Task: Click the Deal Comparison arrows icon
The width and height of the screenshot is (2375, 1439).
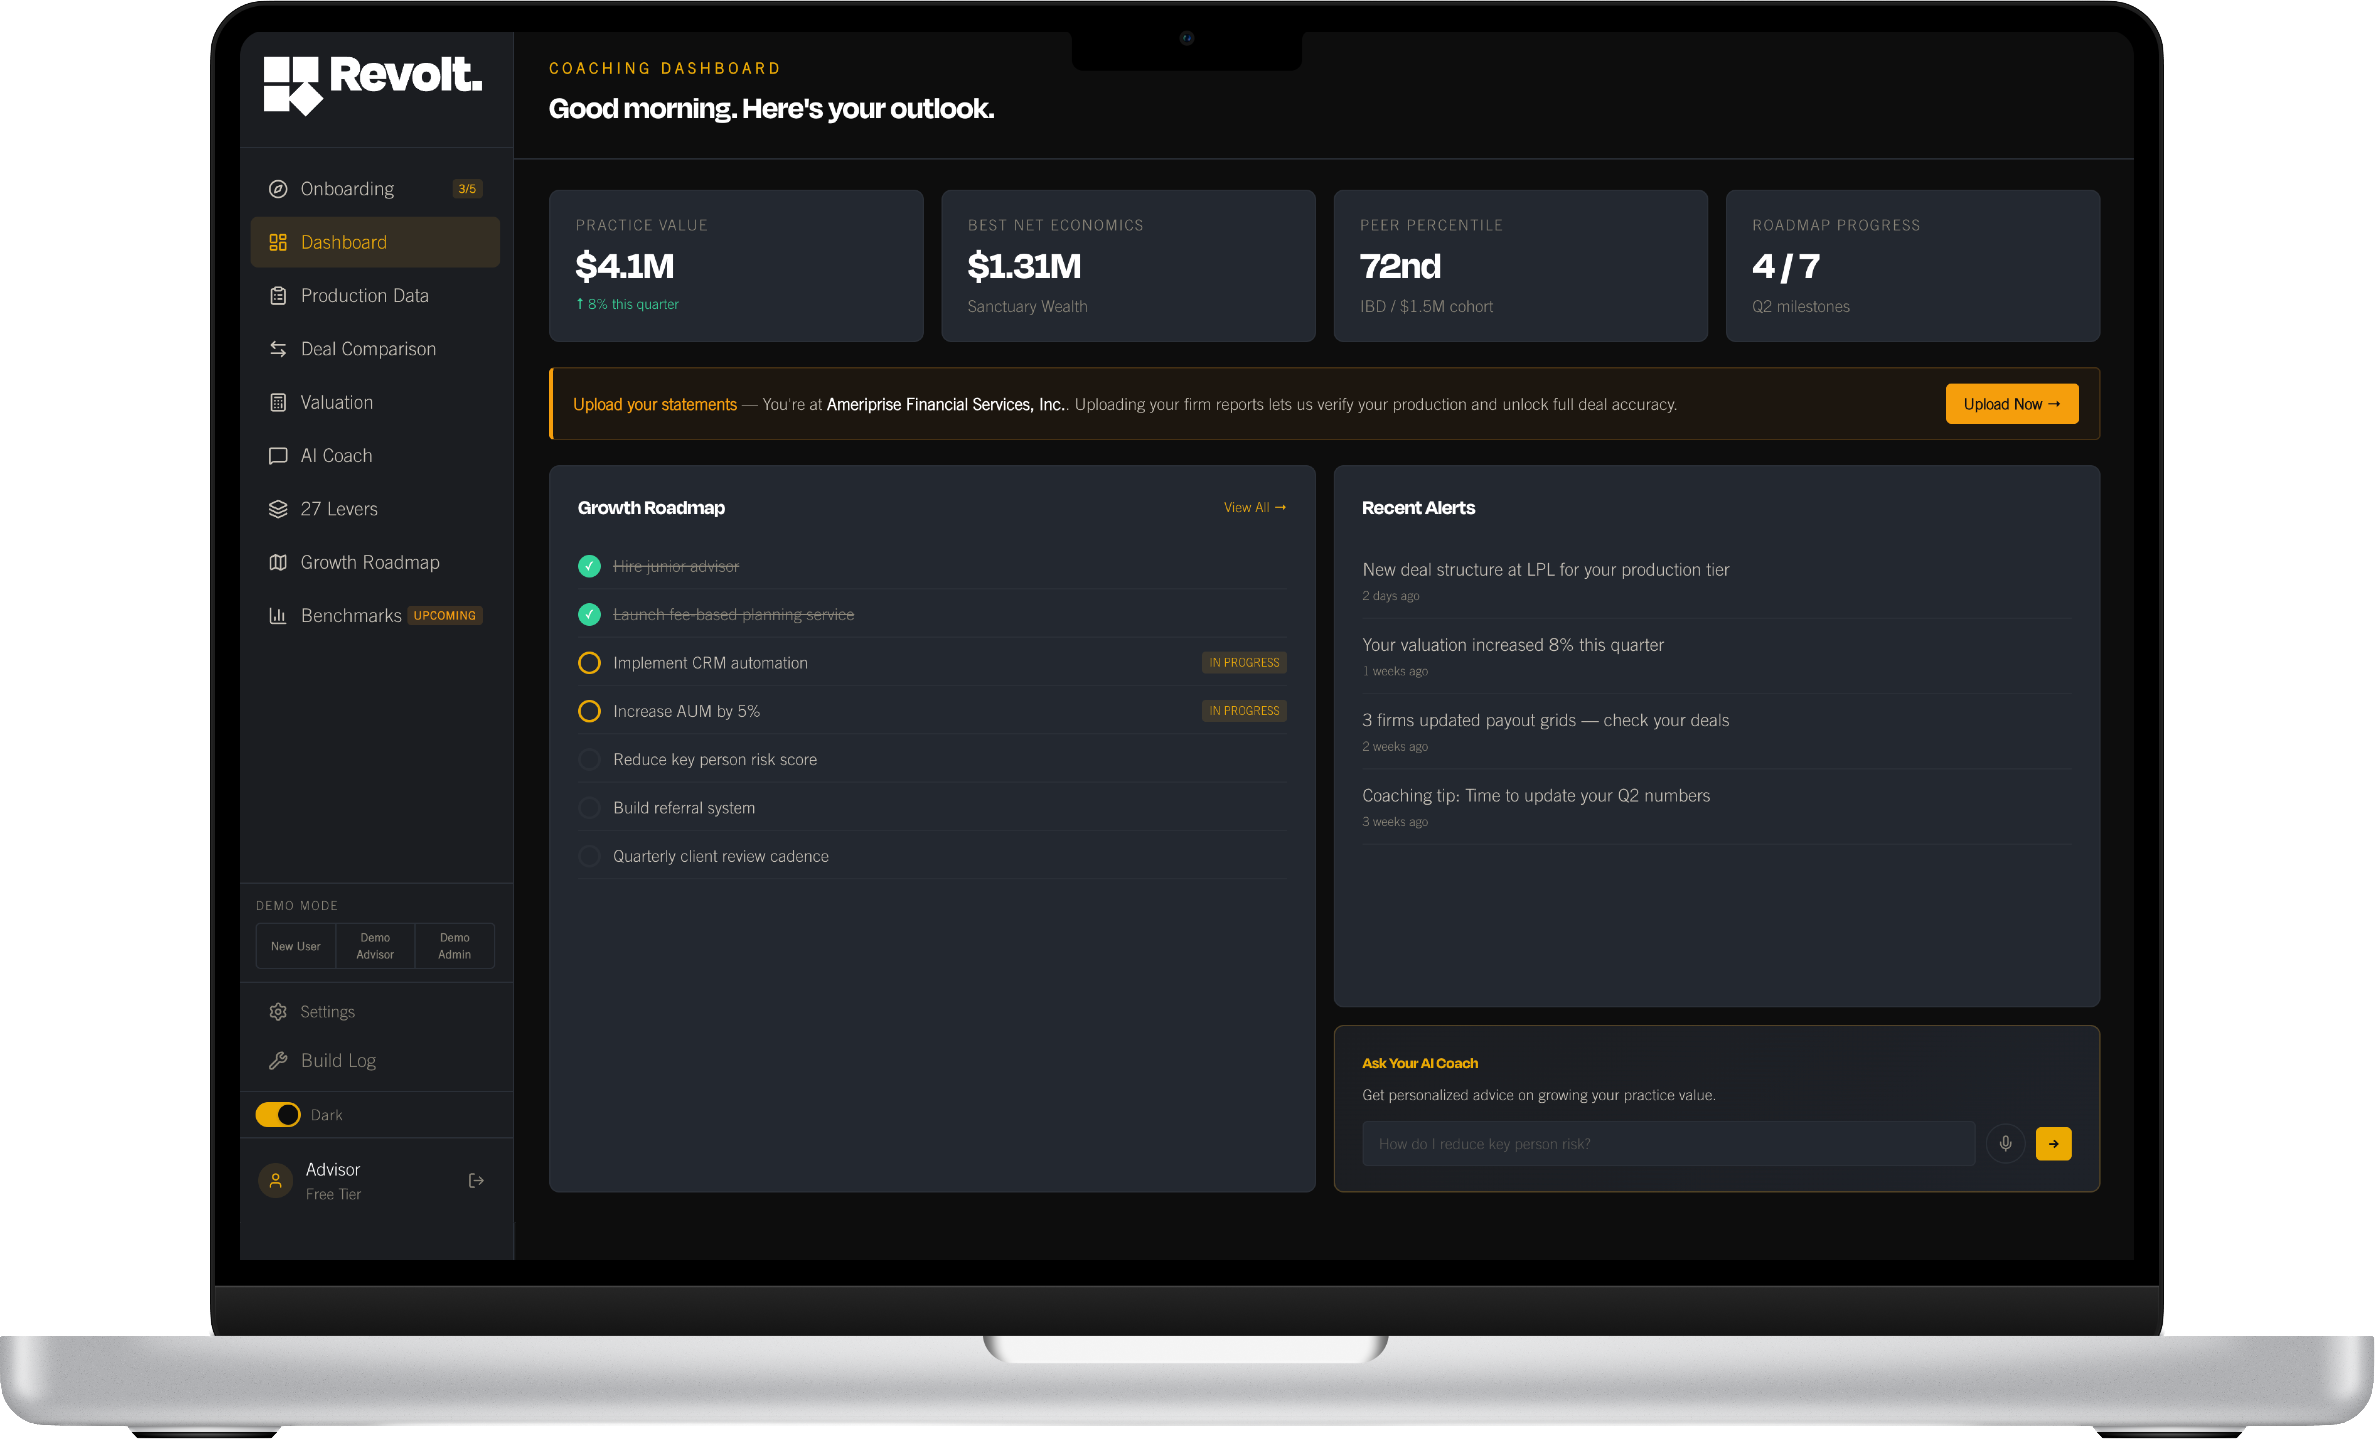Action: tap(278, 349)
